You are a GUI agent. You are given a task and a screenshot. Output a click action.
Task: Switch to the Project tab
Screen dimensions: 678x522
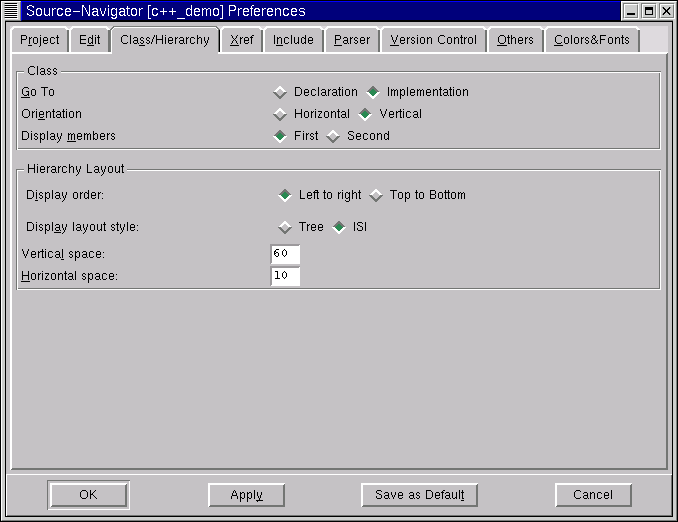[39, 40]
